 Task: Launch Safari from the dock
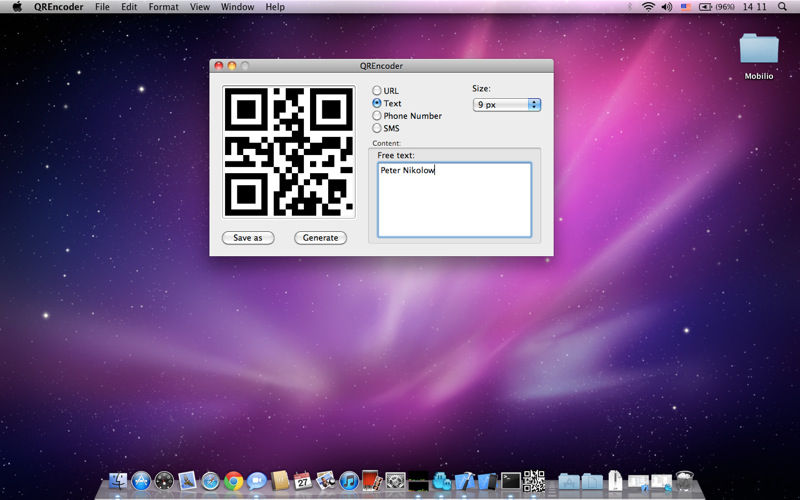pos(210,481)
